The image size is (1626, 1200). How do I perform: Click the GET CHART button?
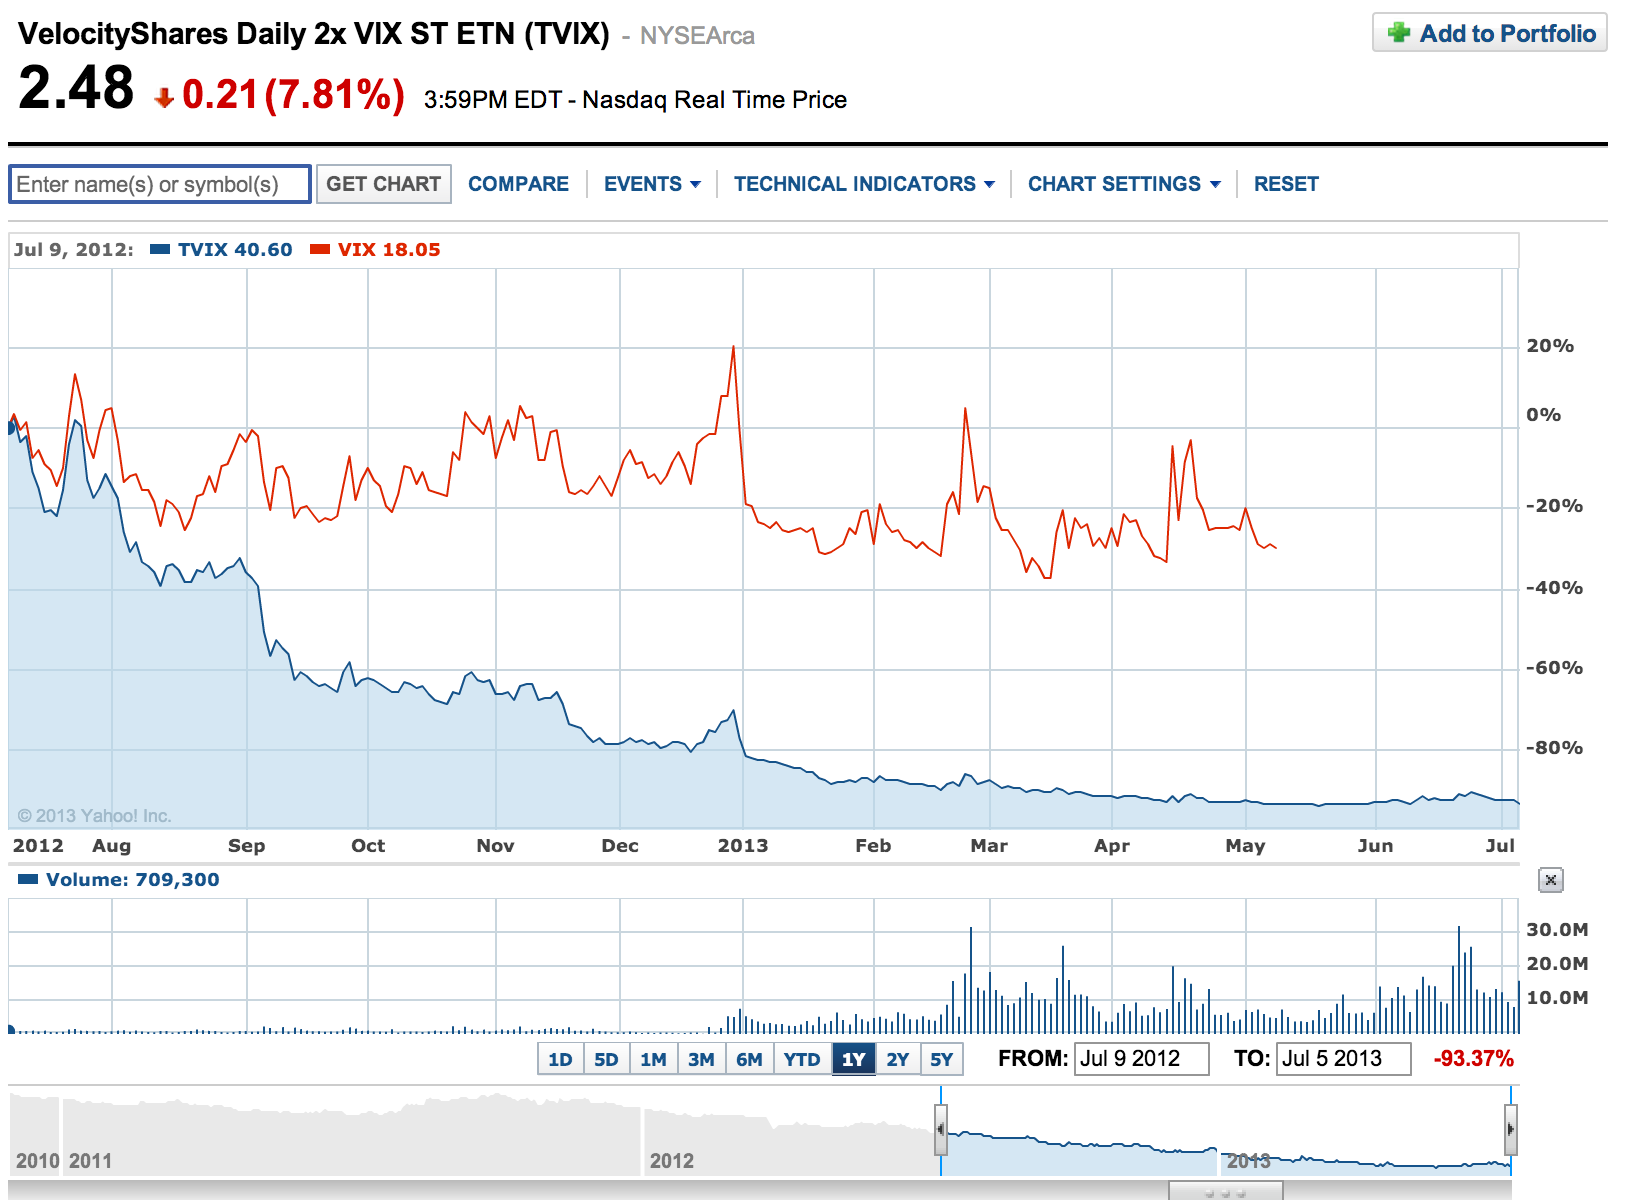pos(384,184)
